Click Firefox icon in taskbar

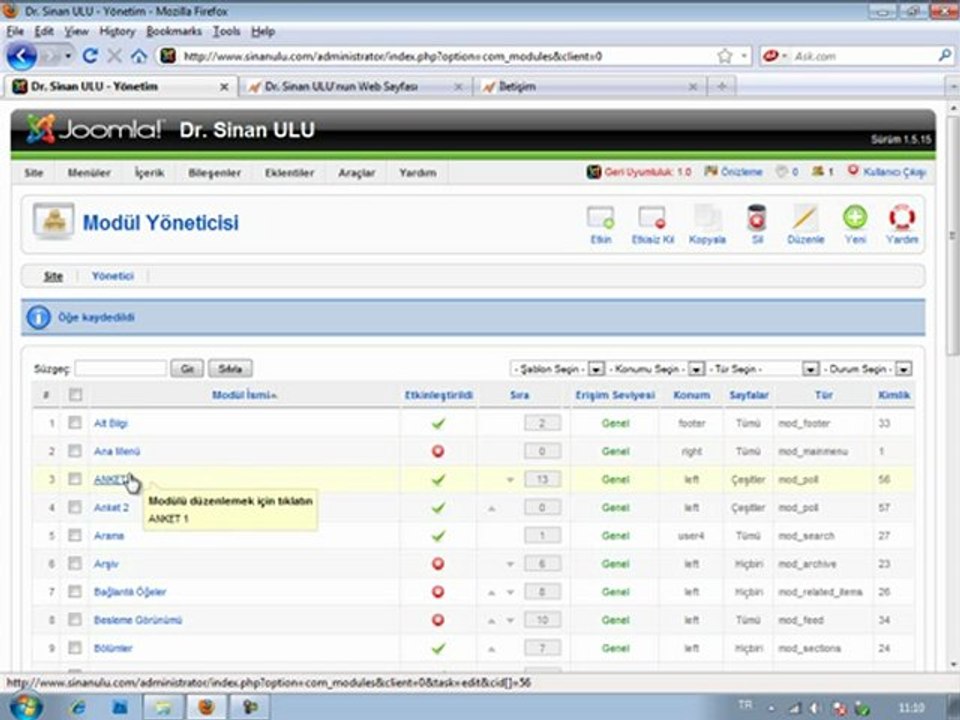pos(207,707)
